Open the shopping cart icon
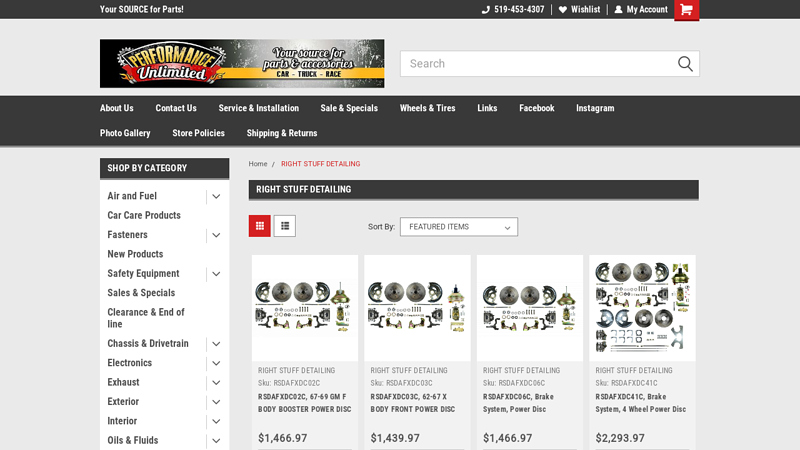 (x=686, y=10)
